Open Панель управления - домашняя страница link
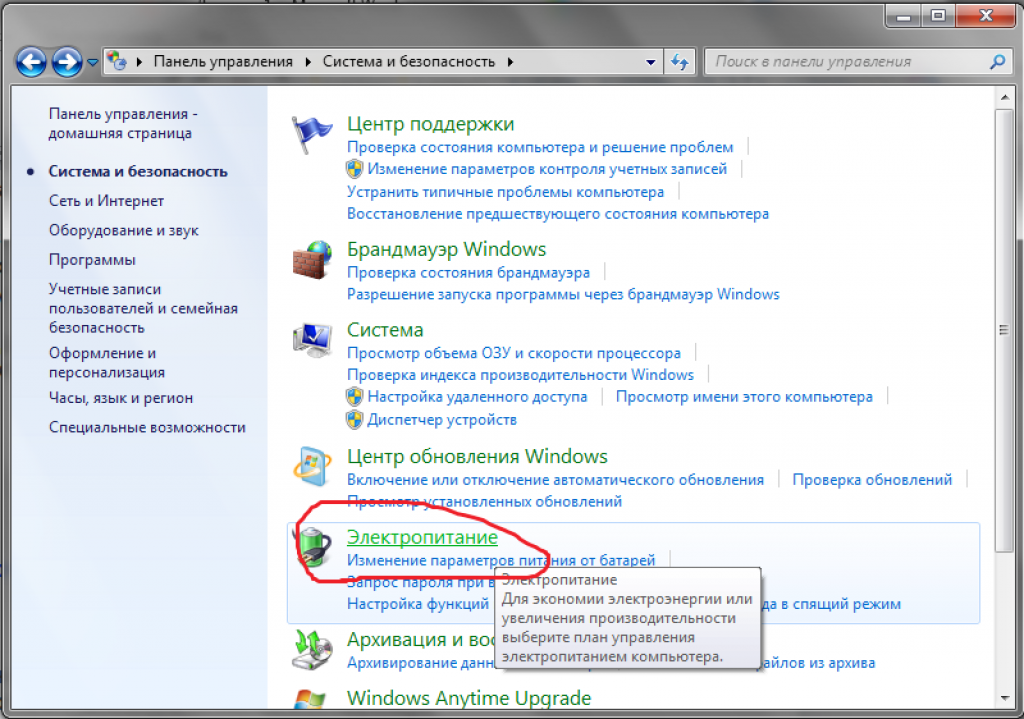 tap(123, 123)
